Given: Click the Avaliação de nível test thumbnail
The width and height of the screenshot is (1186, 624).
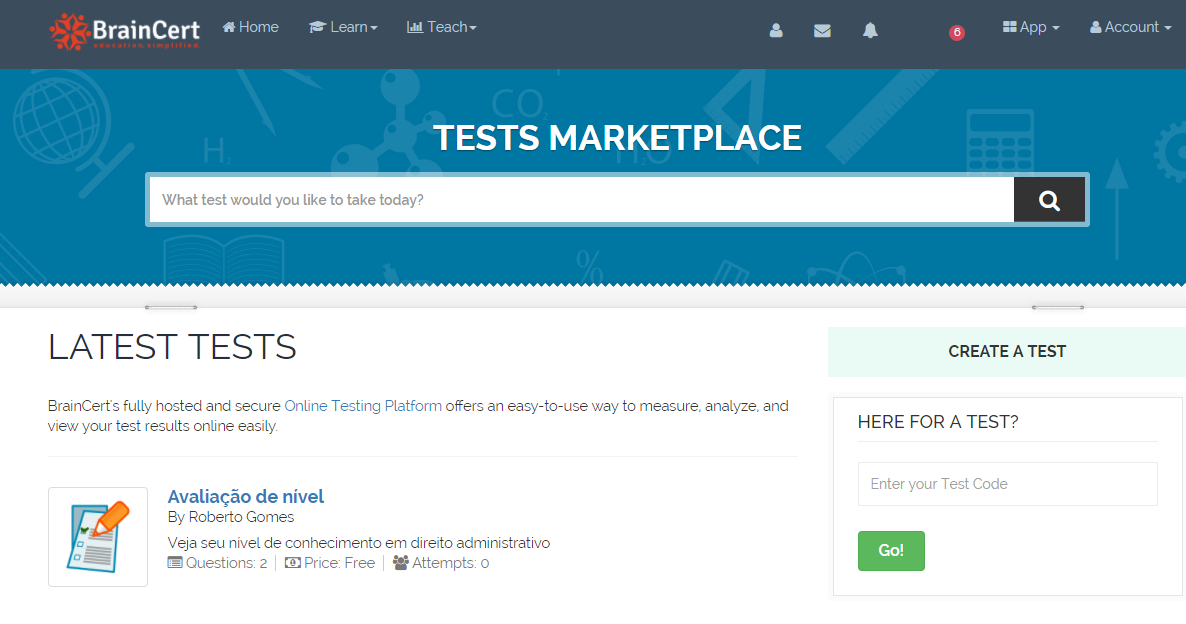Looking at the screenshot, I should click(x=98, y=537).
